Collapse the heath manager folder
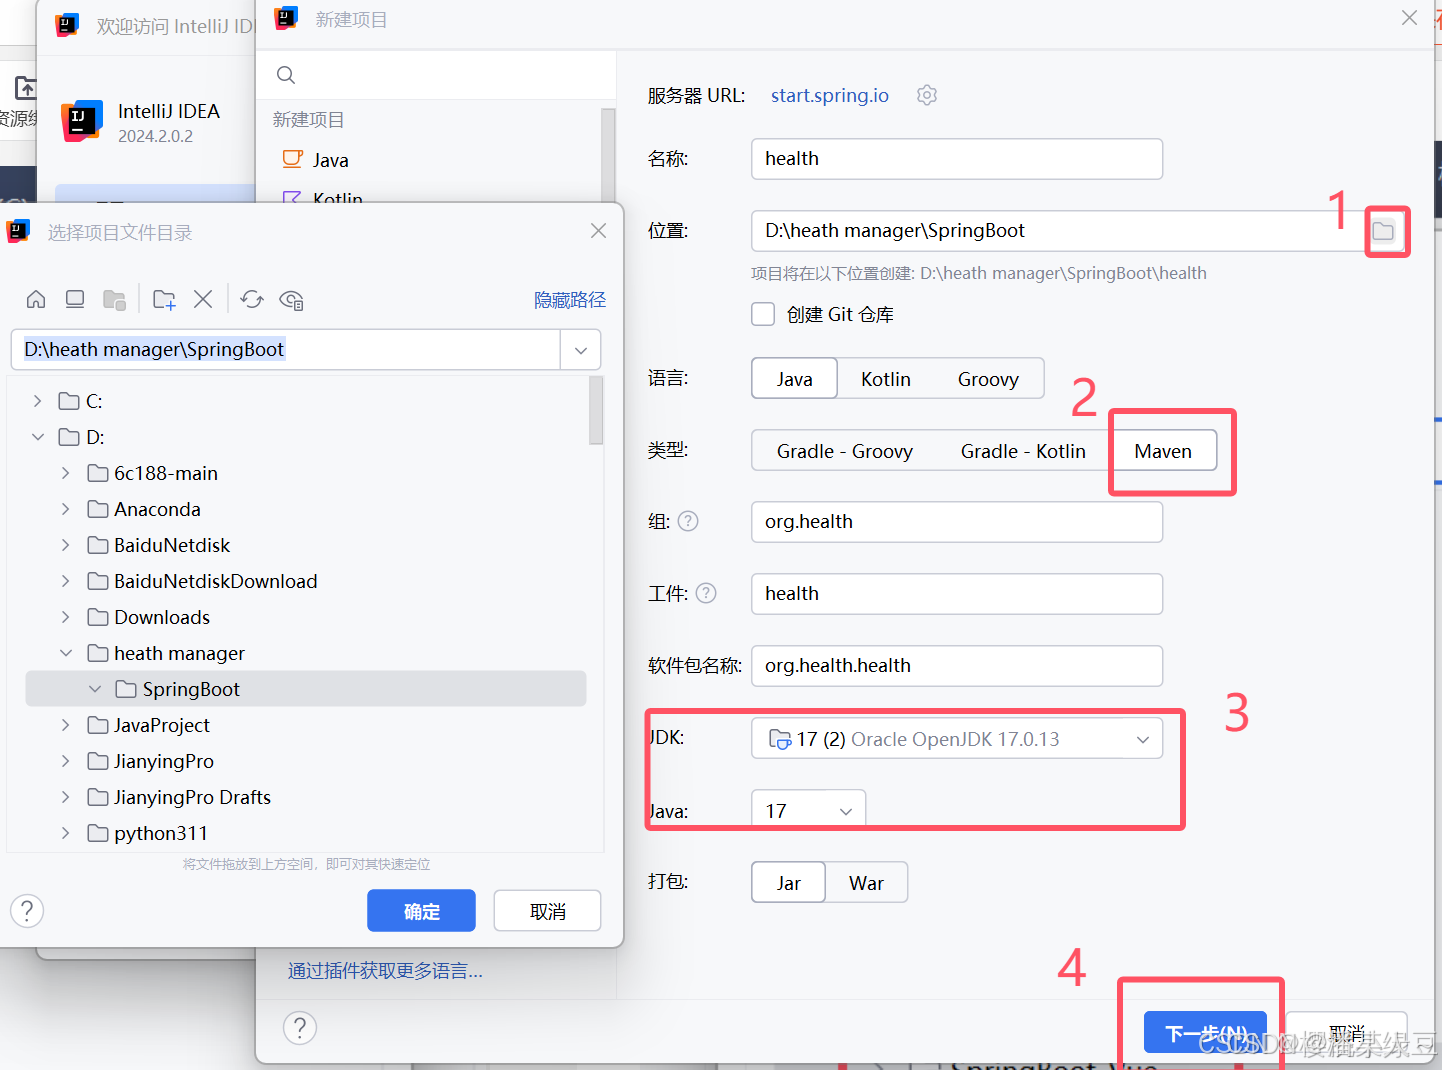 click(x=66, y=653)
